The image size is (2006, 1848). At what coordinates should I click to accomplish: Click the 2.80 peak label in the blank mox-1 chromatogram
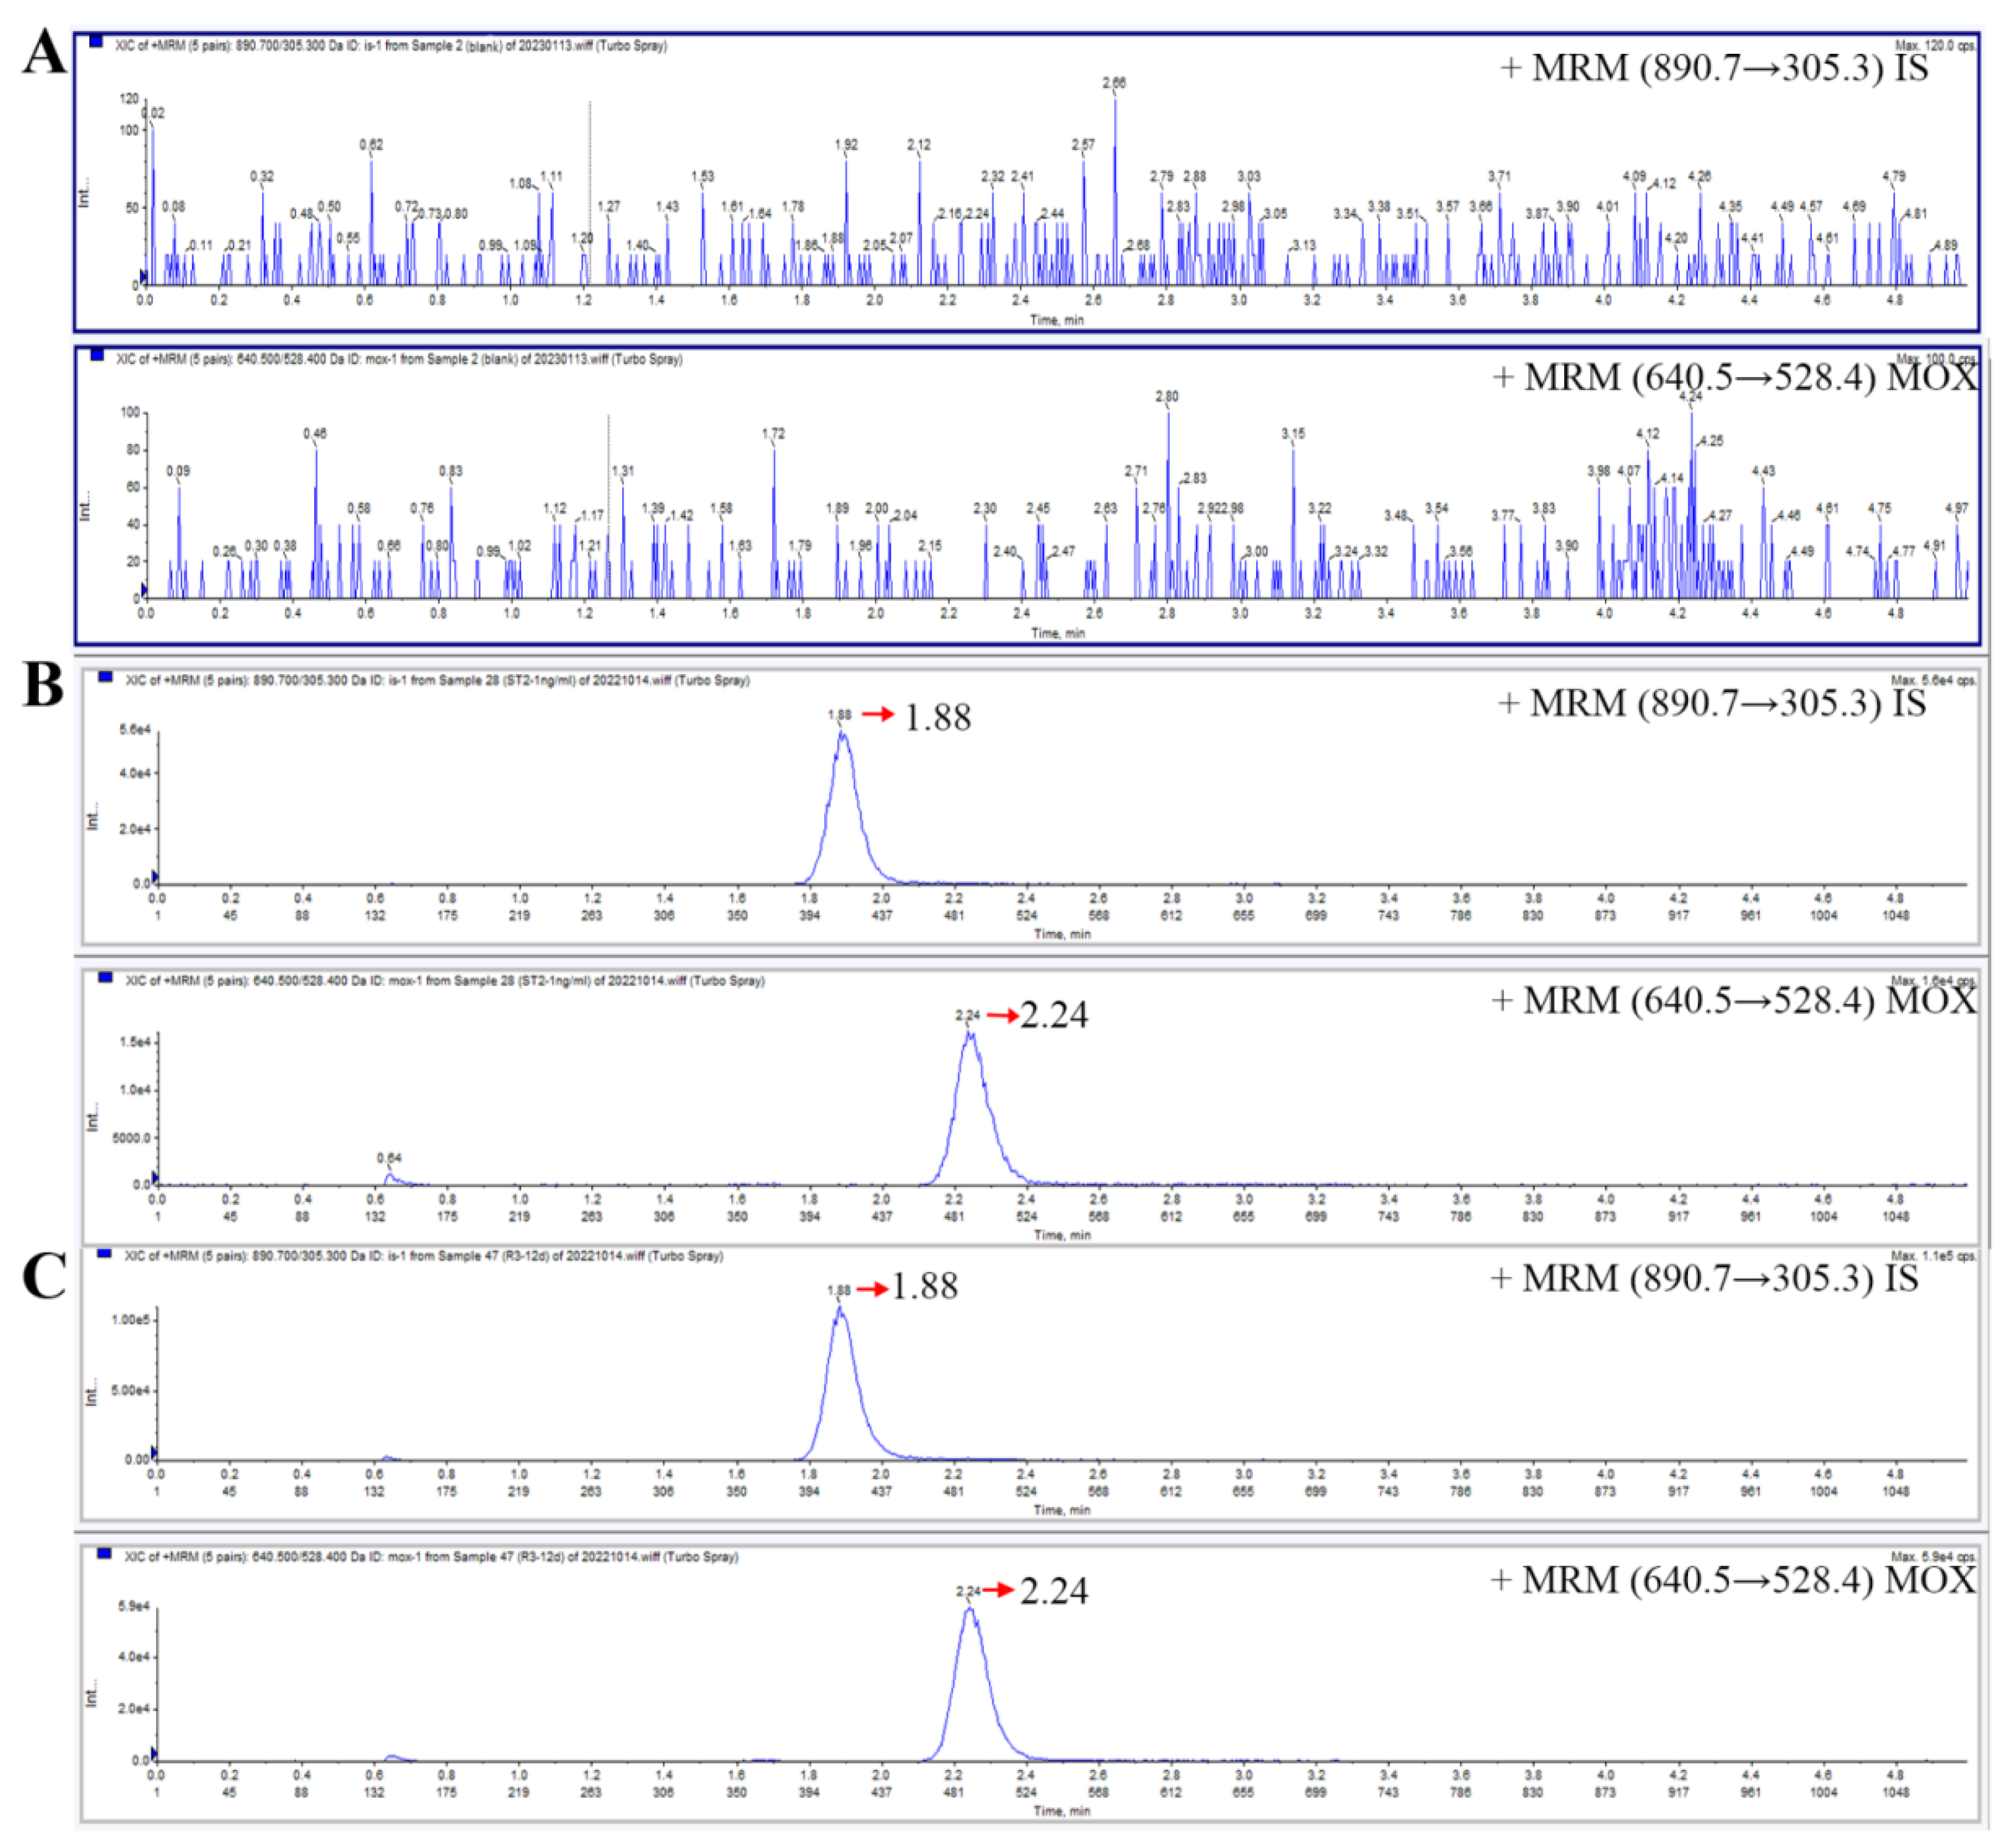1167,397
